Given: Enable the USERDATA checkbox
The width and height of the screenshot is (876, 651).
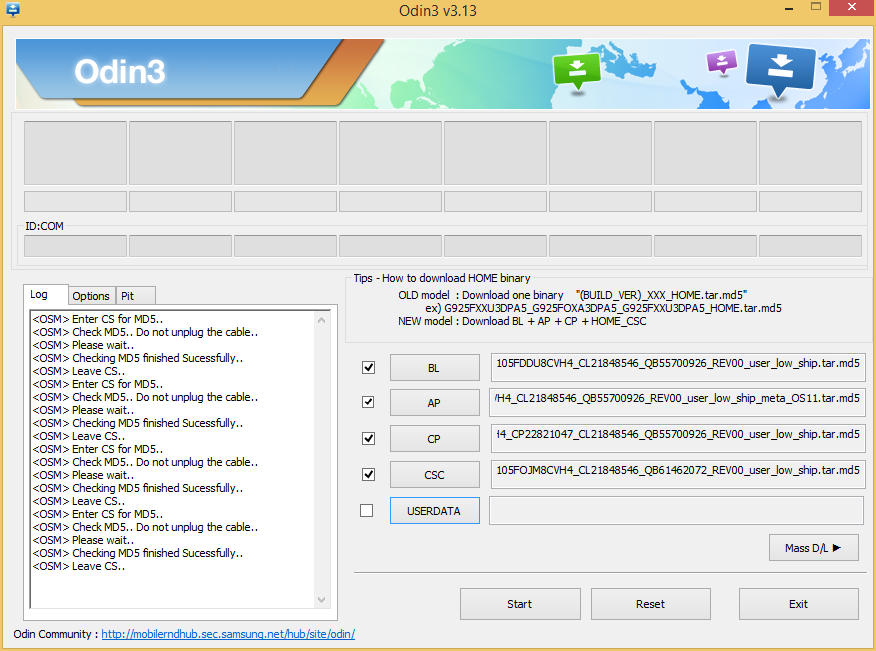Looking at the screenshot, I should (x=367, y=510).
